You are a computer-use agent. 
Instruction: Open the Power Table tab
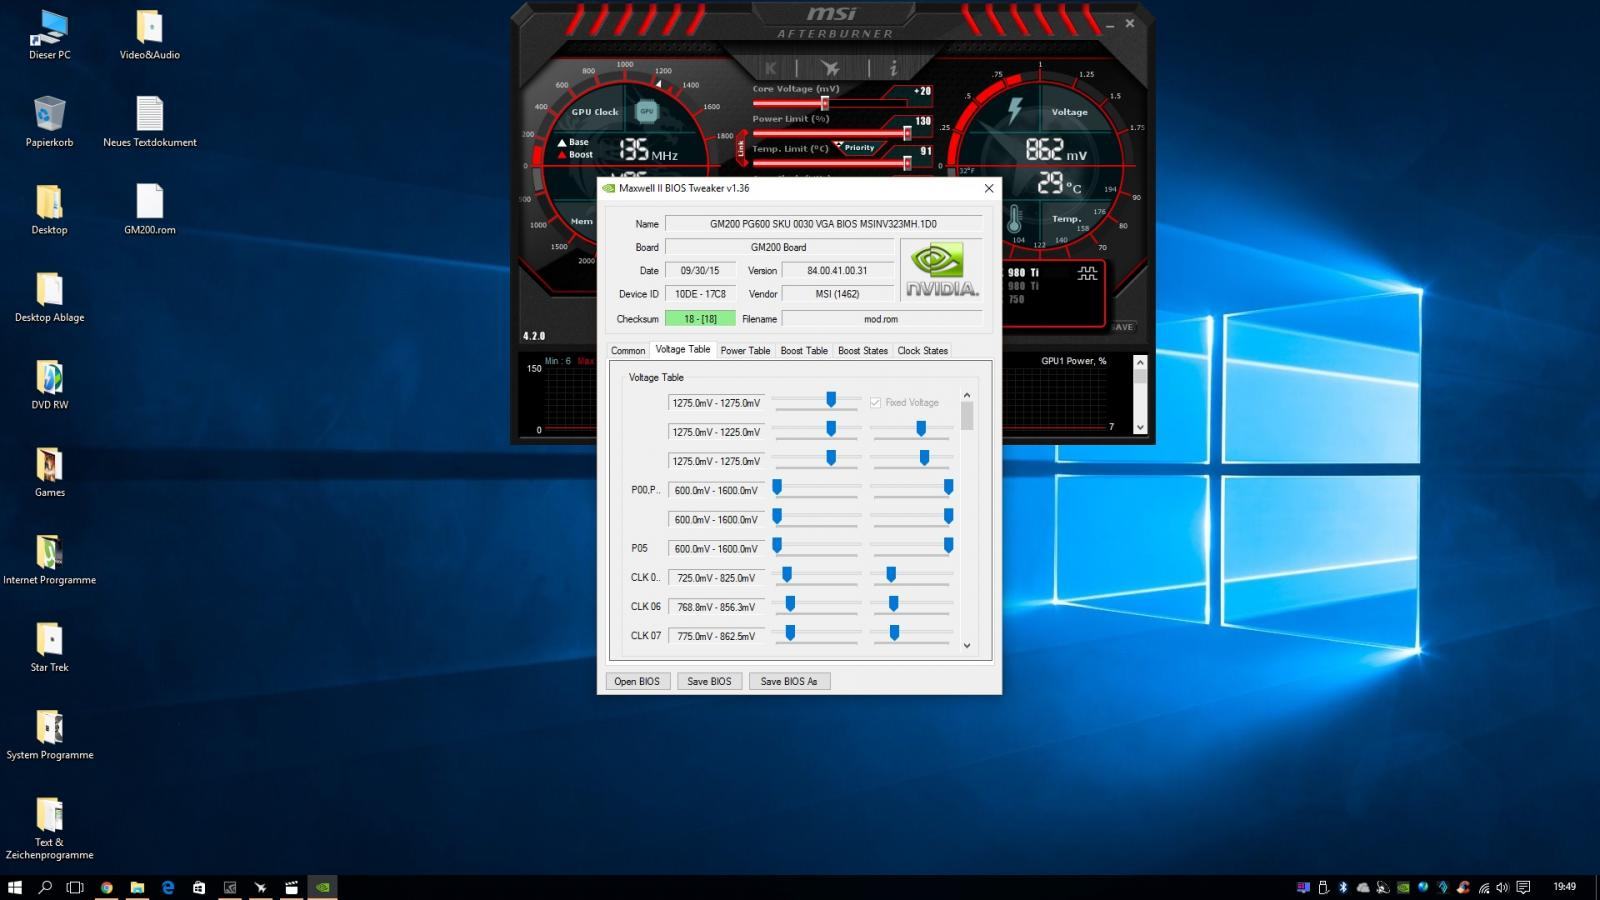click(745, 350)
